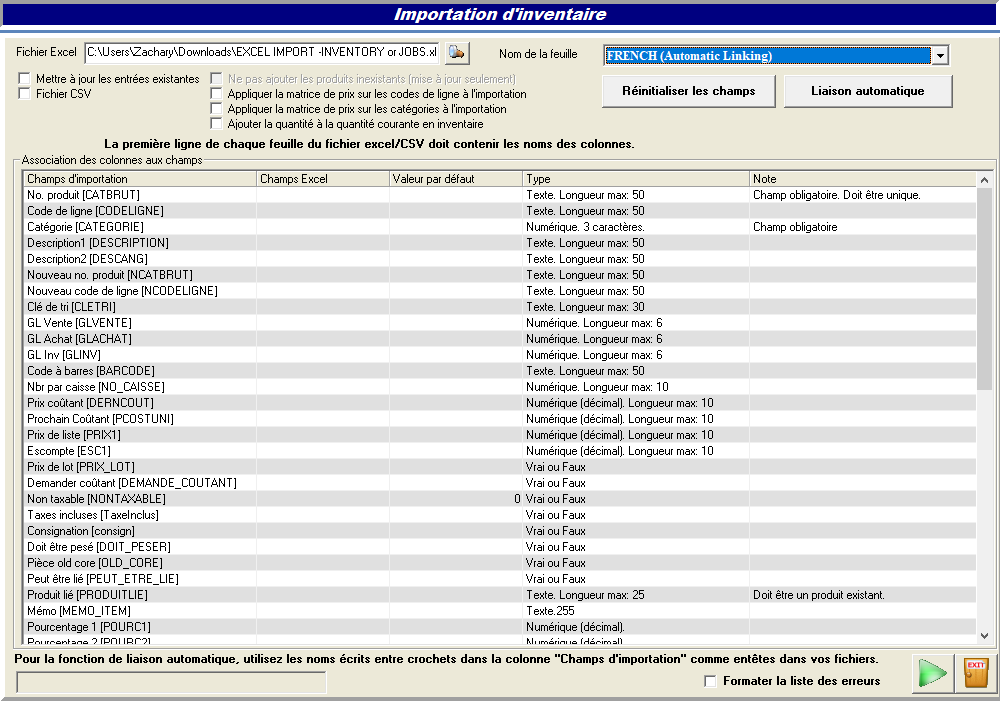Select row 'Produit lié [PRODUITLIE]'

click(499, 595)
